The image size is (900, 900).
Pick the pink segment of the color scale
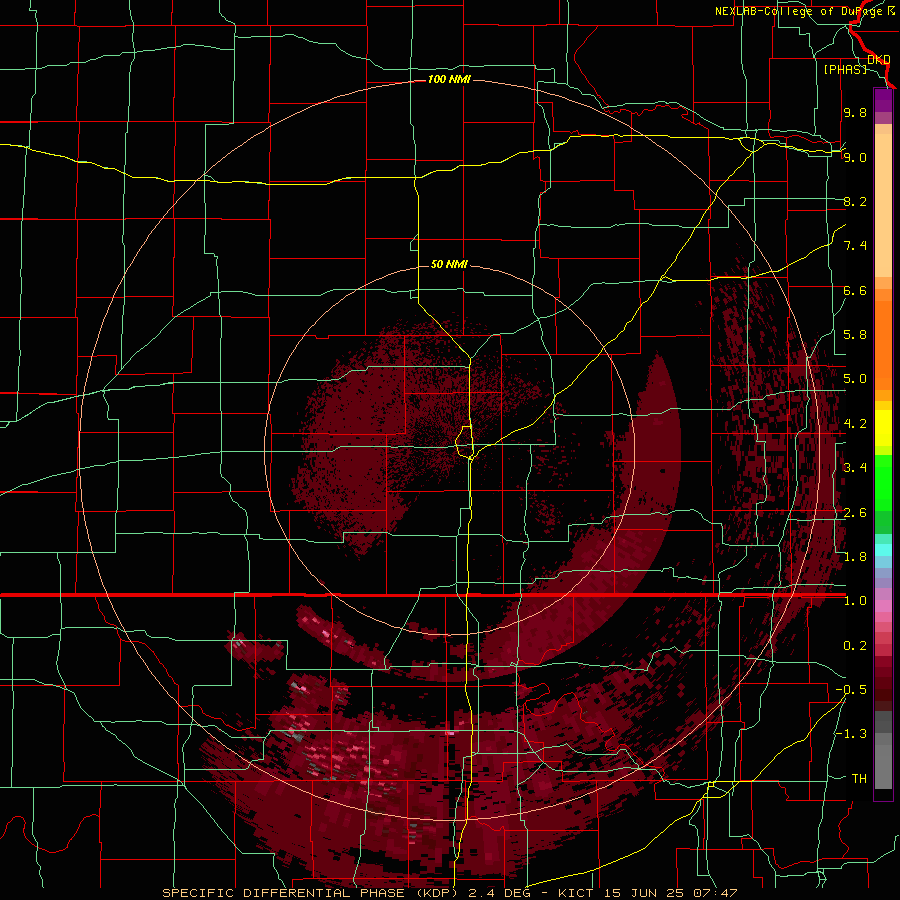(x=883, y=606)
